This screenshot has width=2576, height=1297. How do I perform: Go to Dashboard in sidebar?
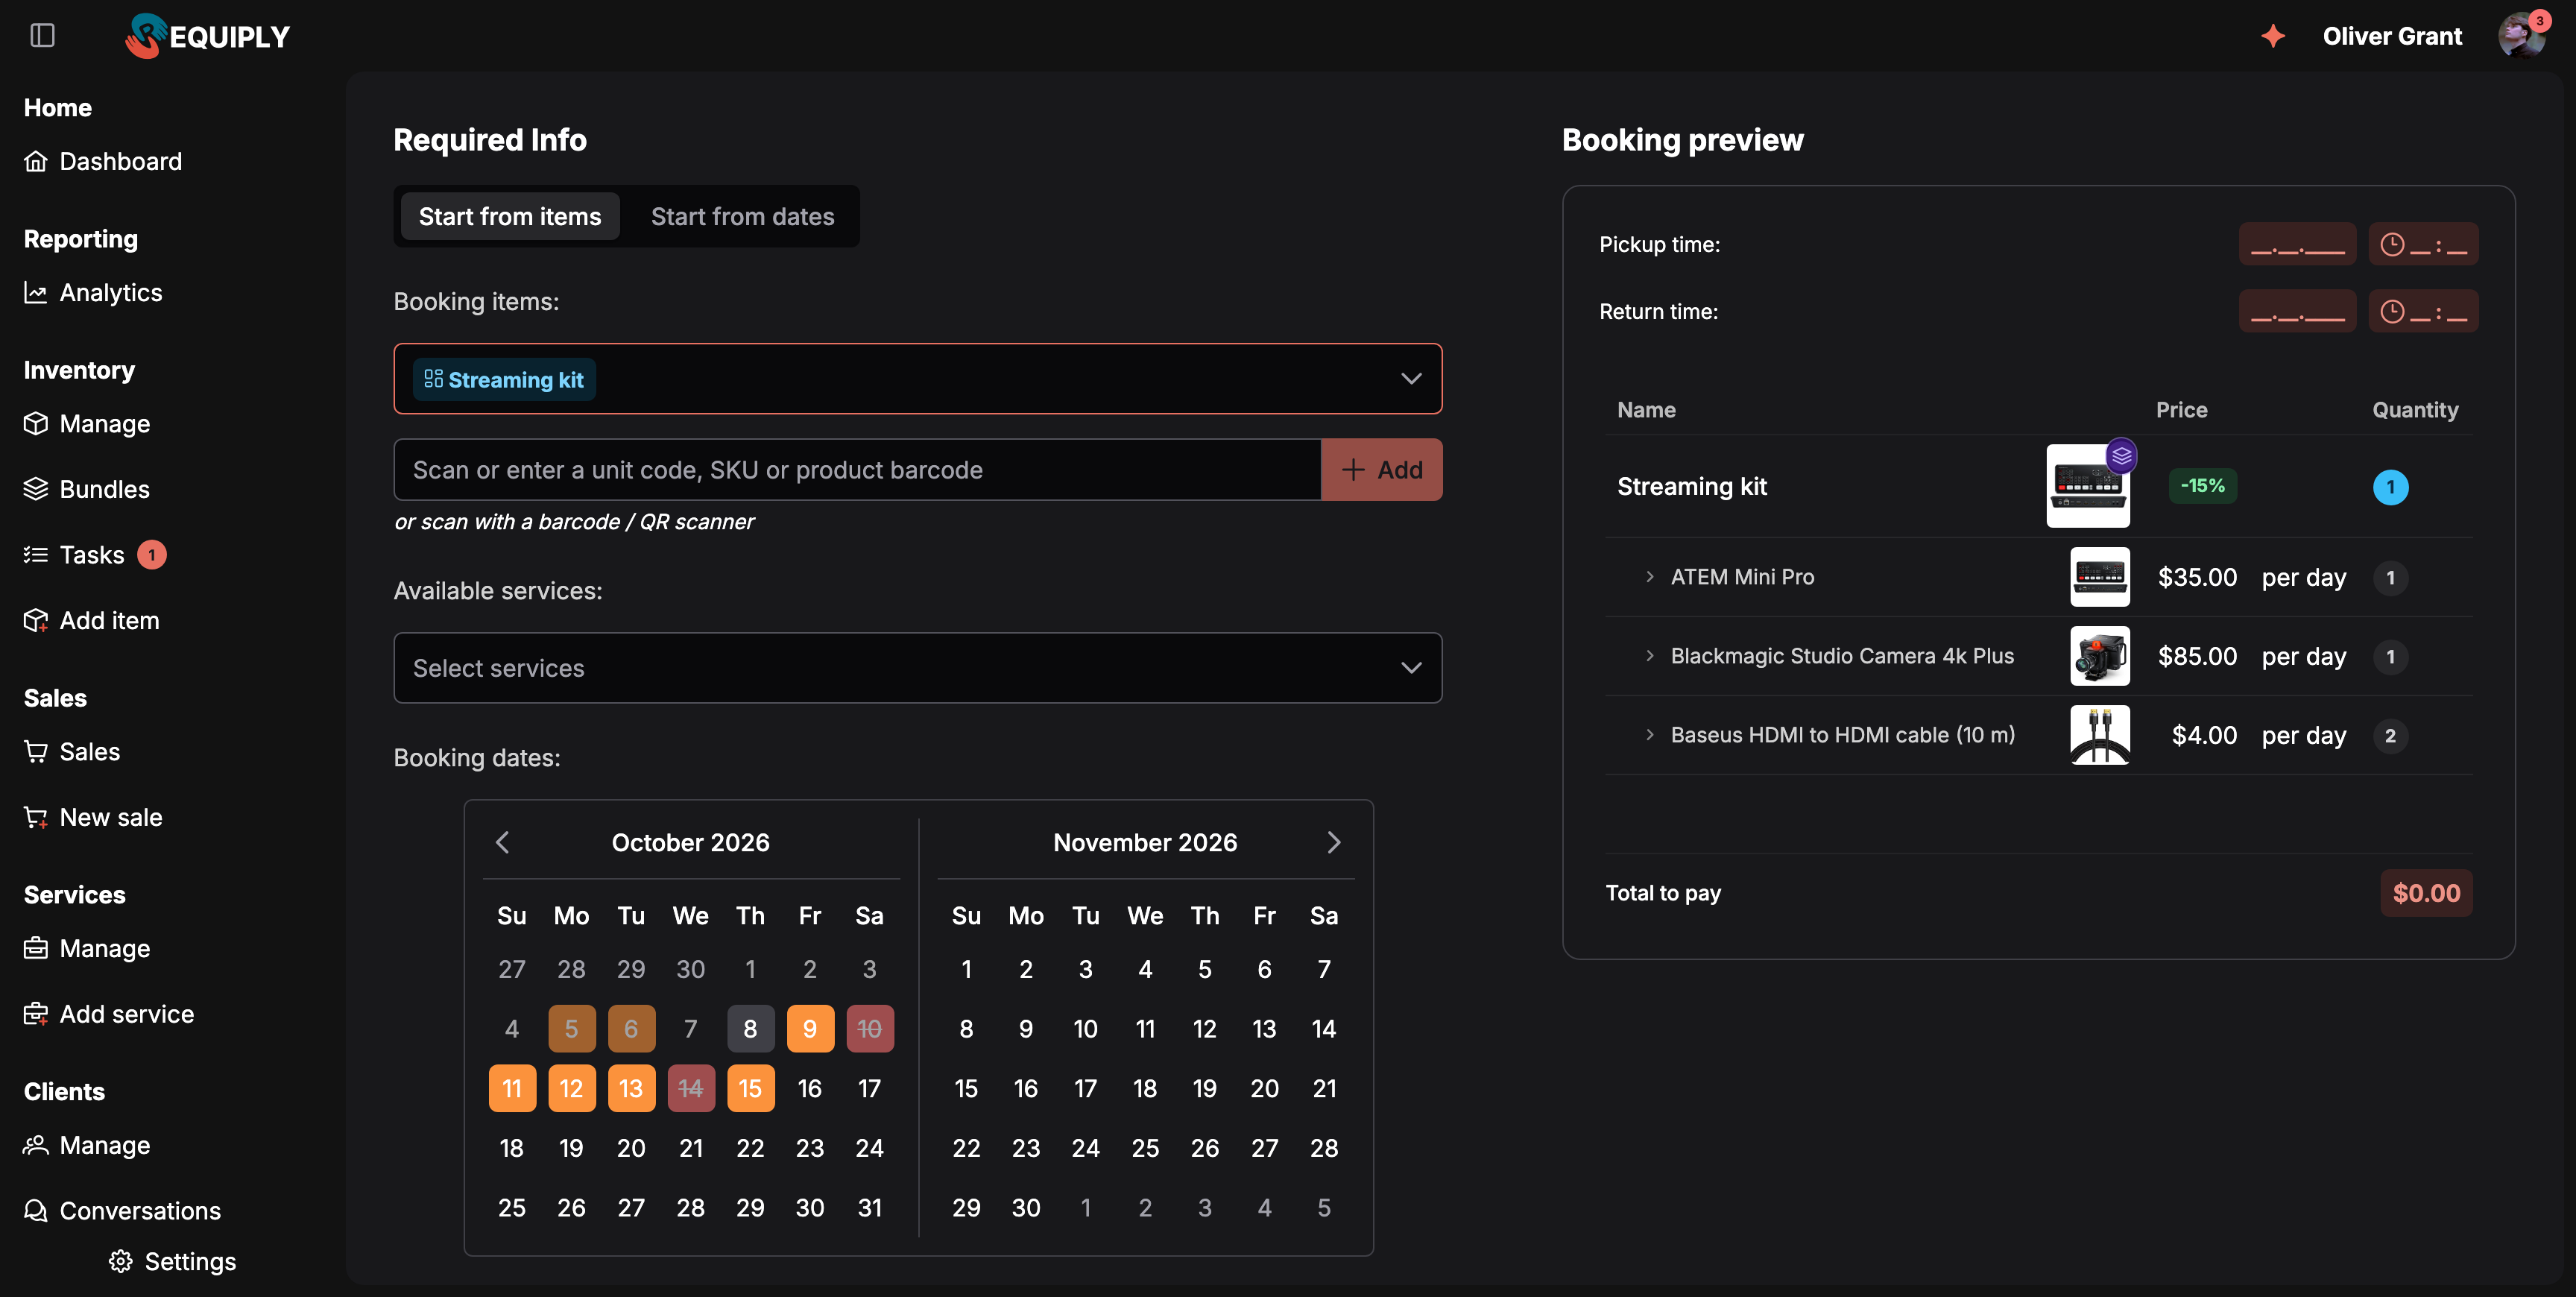coord(103,161)
